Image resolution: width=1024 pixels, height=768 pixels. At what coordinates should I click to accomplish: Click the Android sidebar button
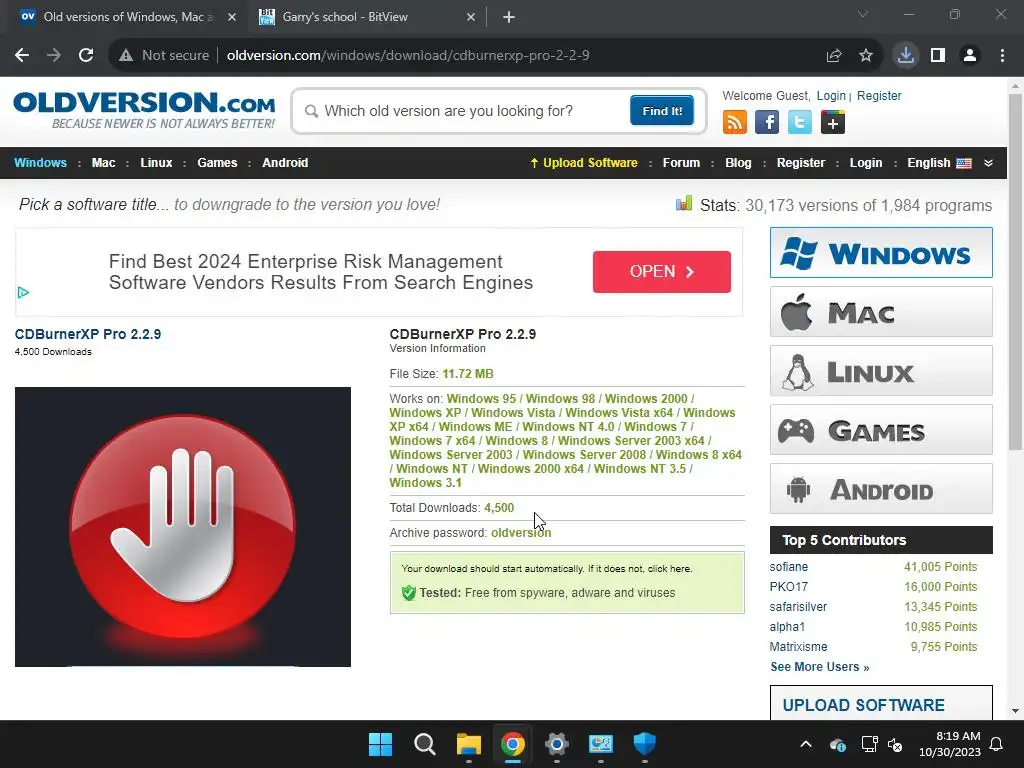881,489
